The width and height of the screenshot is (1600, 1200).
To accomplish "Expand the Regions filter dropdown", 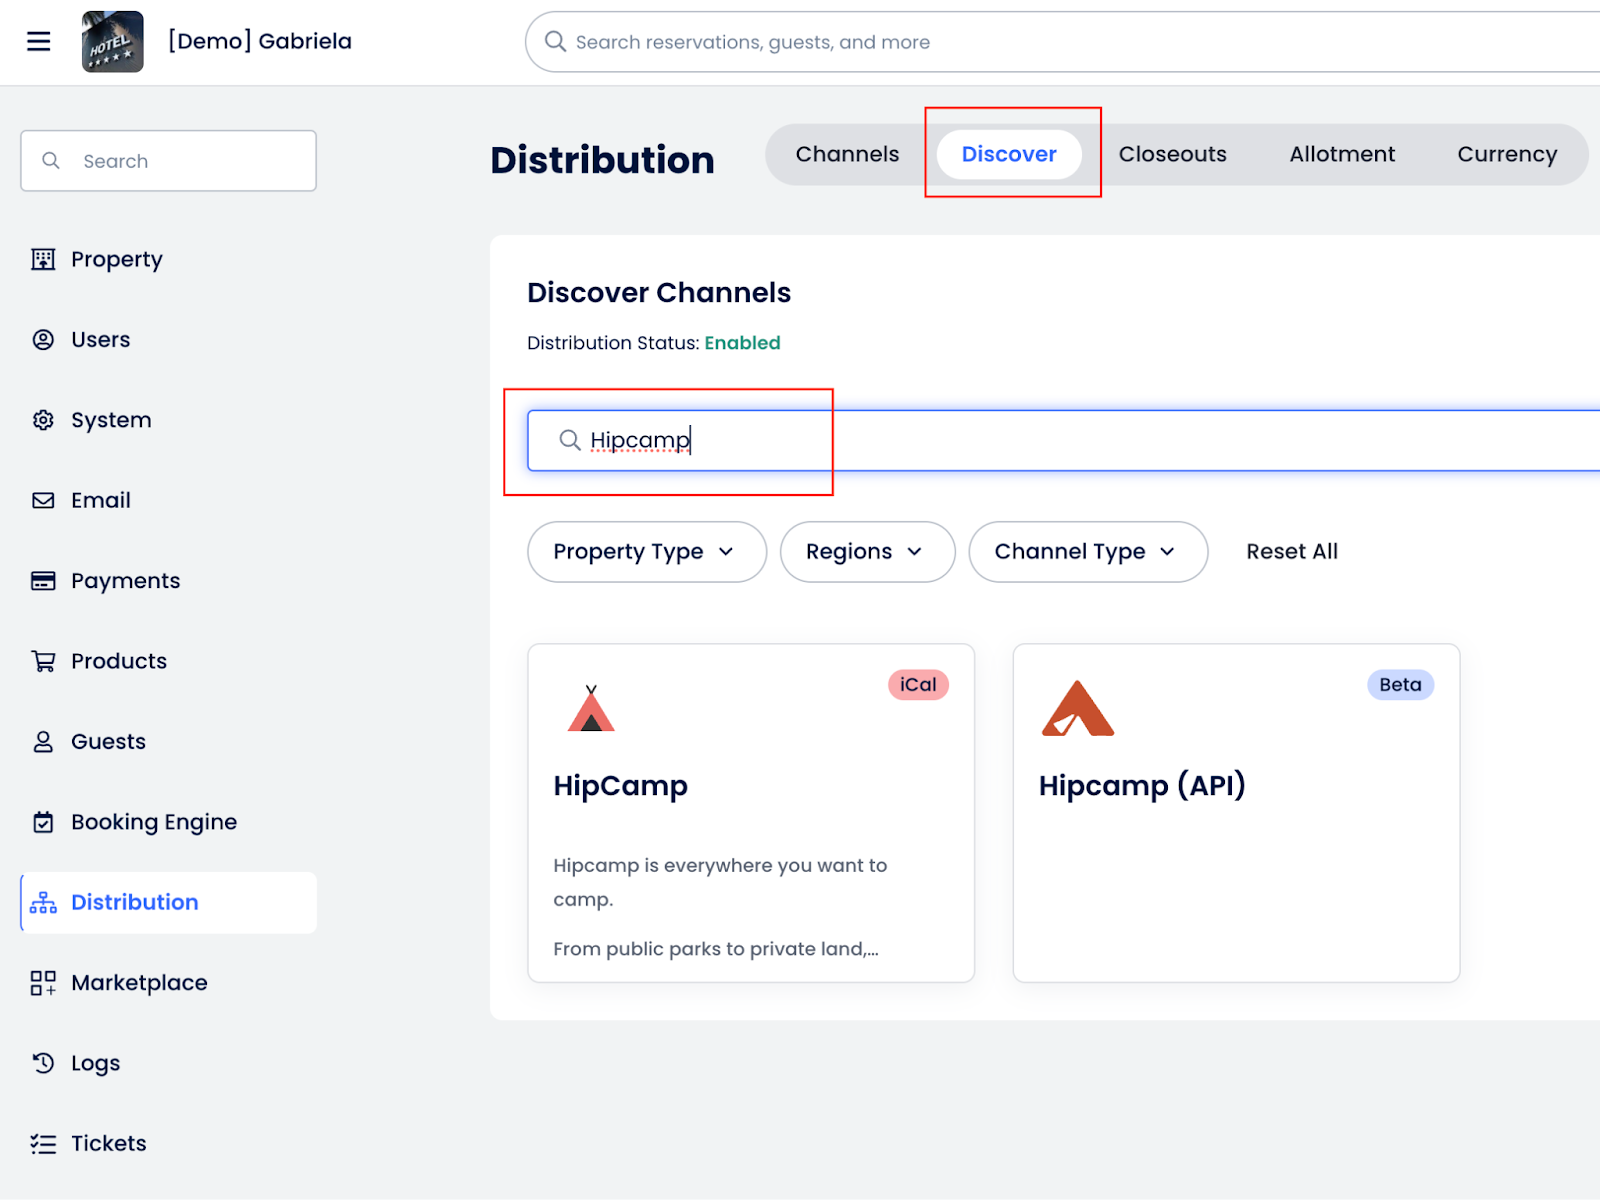I will [x=867, y=552].
